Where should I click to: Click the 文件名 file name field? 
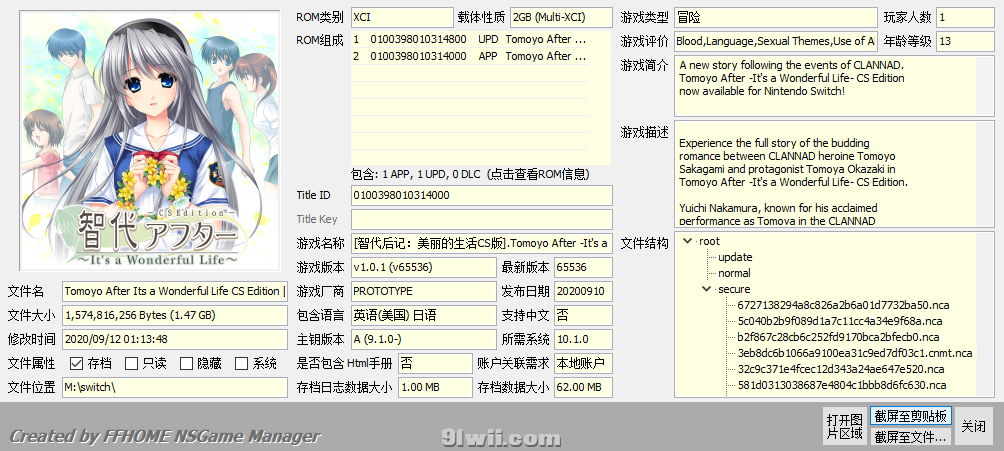175,291
